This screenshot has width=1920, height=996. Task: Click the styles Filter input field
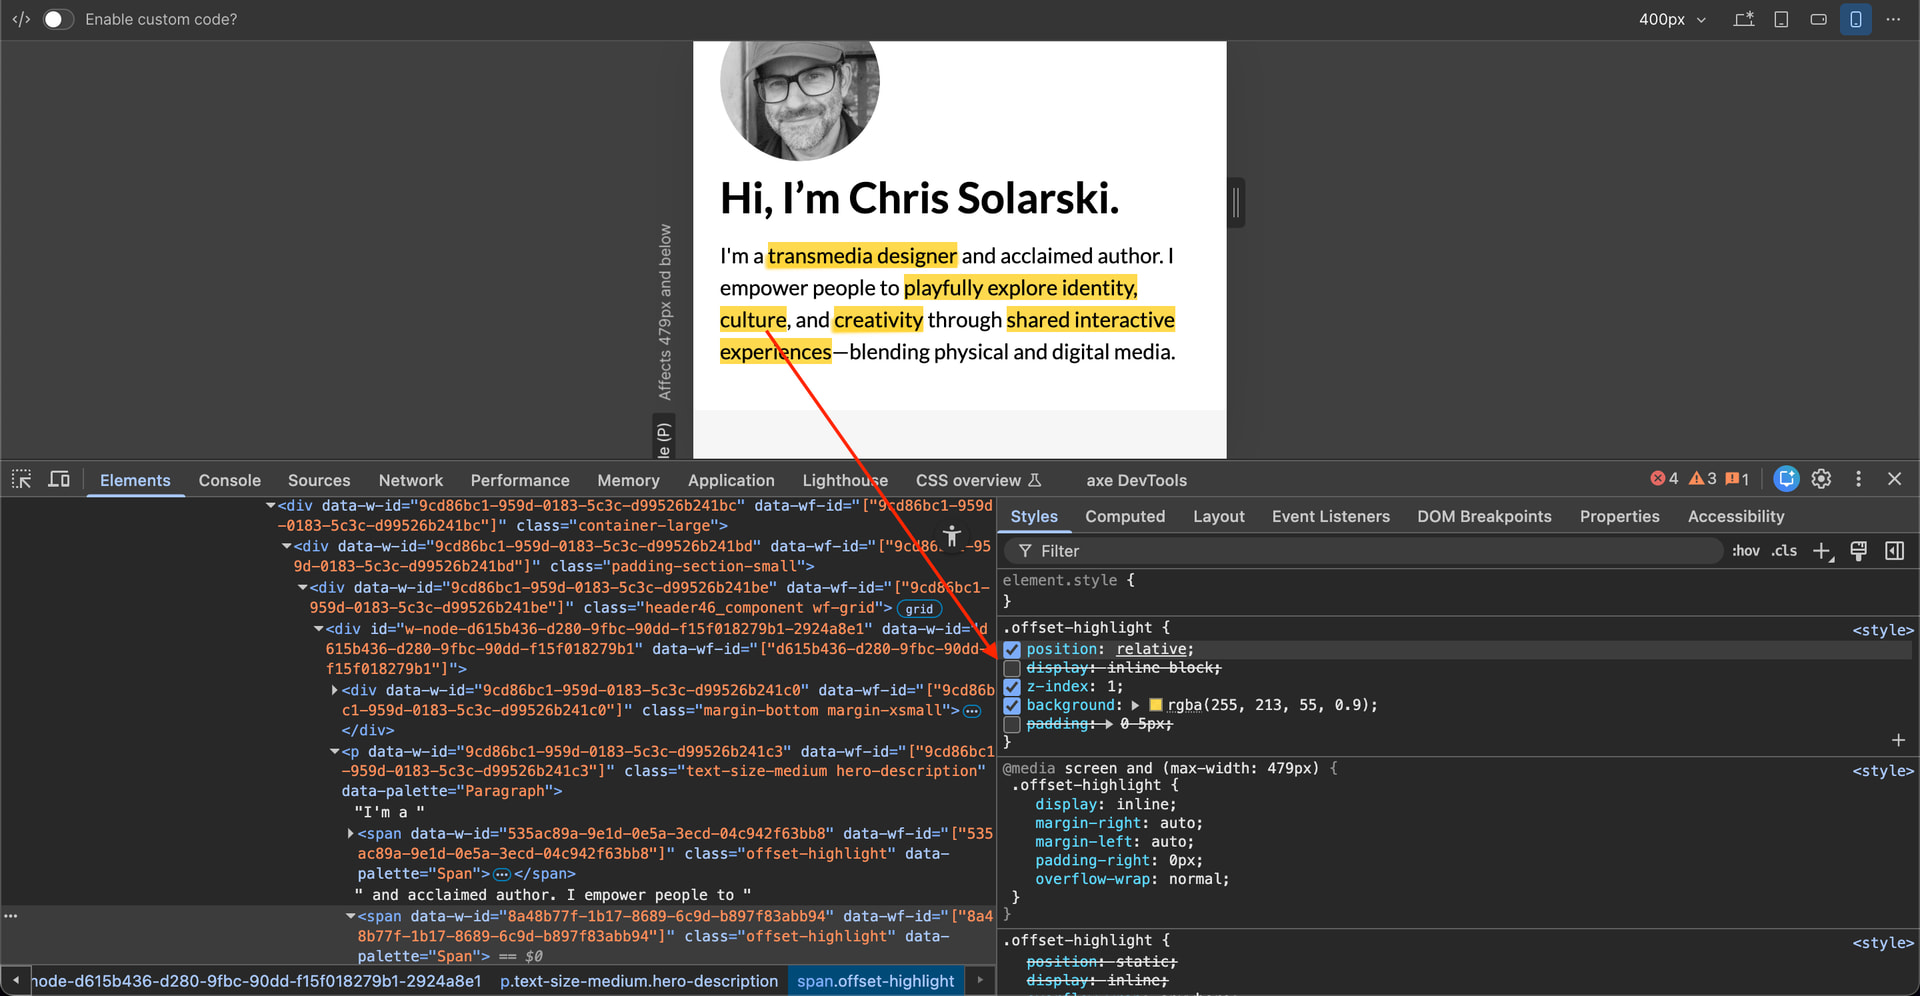coord(1365,551)
